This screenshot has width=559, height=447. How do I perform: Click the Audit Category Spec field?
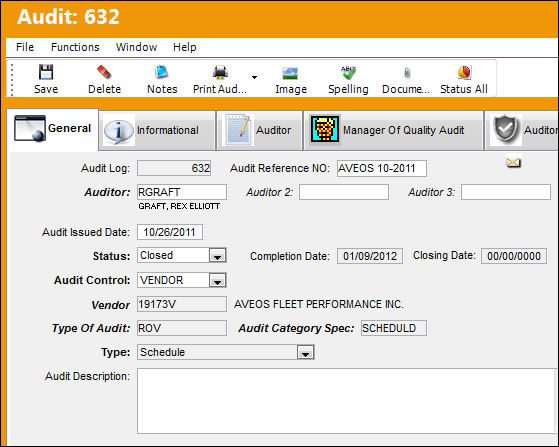(x=394, y=328)
